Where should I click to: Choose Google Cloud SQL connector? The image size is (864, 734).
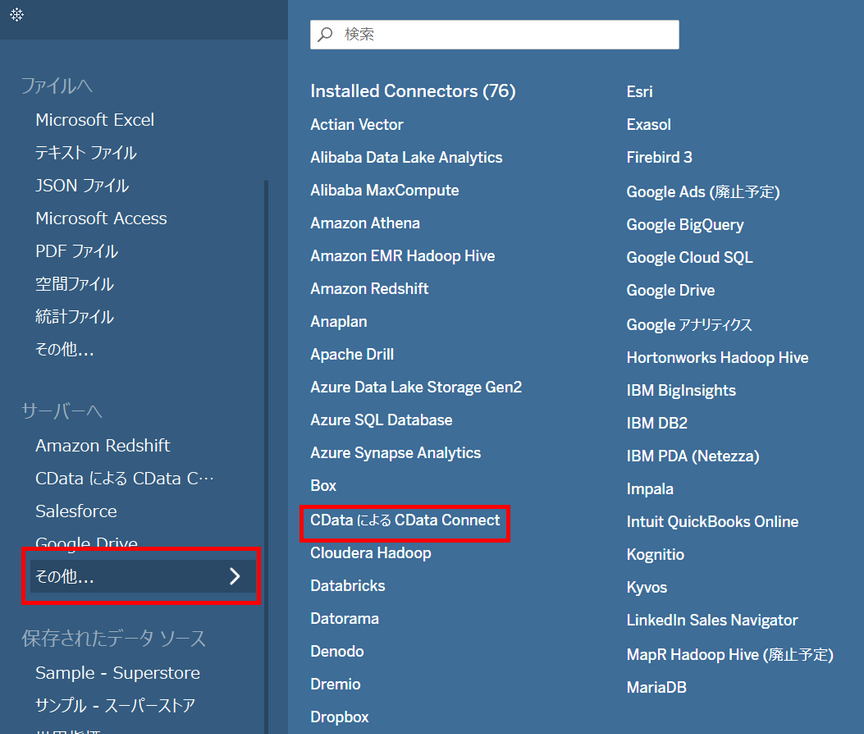point(689,257)
